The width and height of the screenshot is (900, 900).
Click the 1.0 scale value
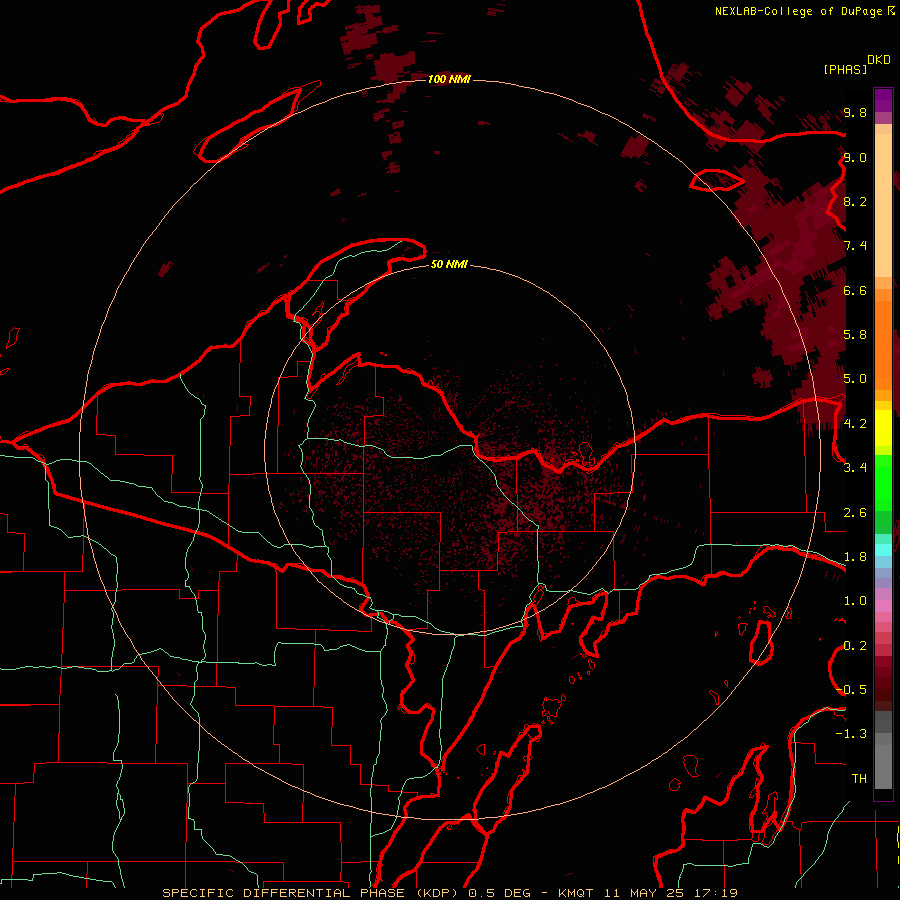(x=855, y=601)
